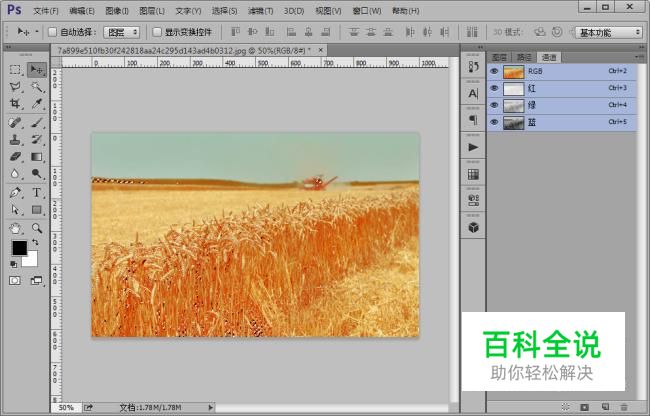Hide the 红 channel eye
The image size is (650, 416).
(x=494, y=88)
